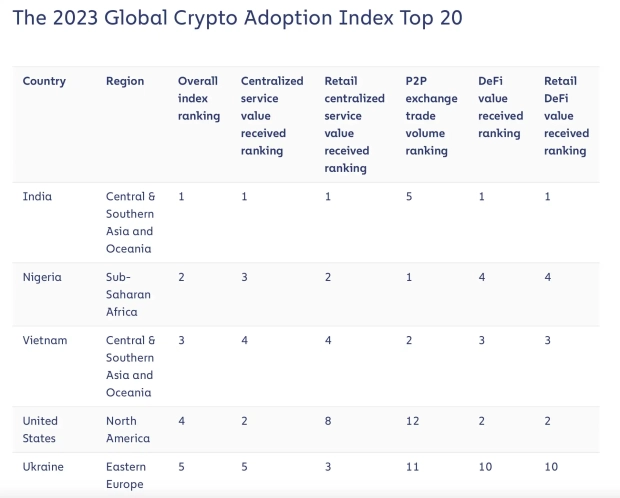The image size is (620, 498).
Task: Click Ukraine's P2P ranking value 11
Action: pos(412,466)
